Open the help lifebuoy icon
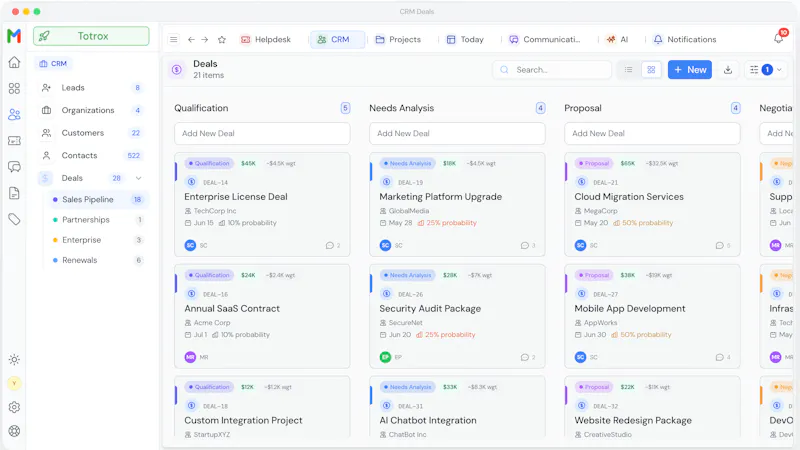Image resolution: width=800 pixels, height=450 pixels. (14, 431)
